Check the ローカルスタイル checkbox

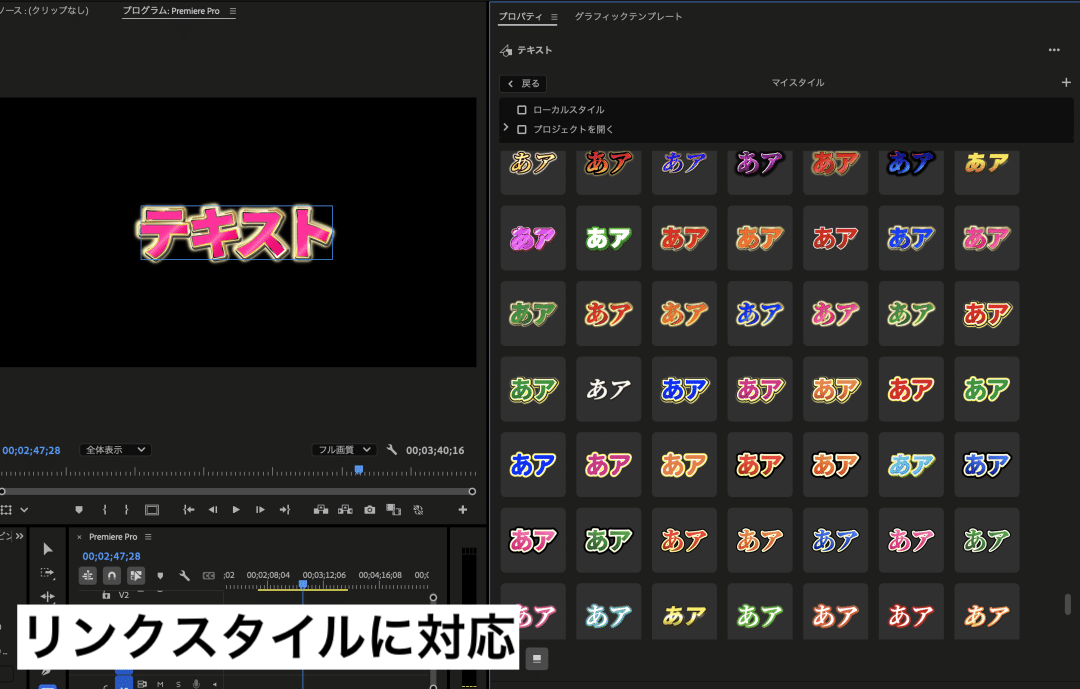pyautogui.click(x=522, y=109)
